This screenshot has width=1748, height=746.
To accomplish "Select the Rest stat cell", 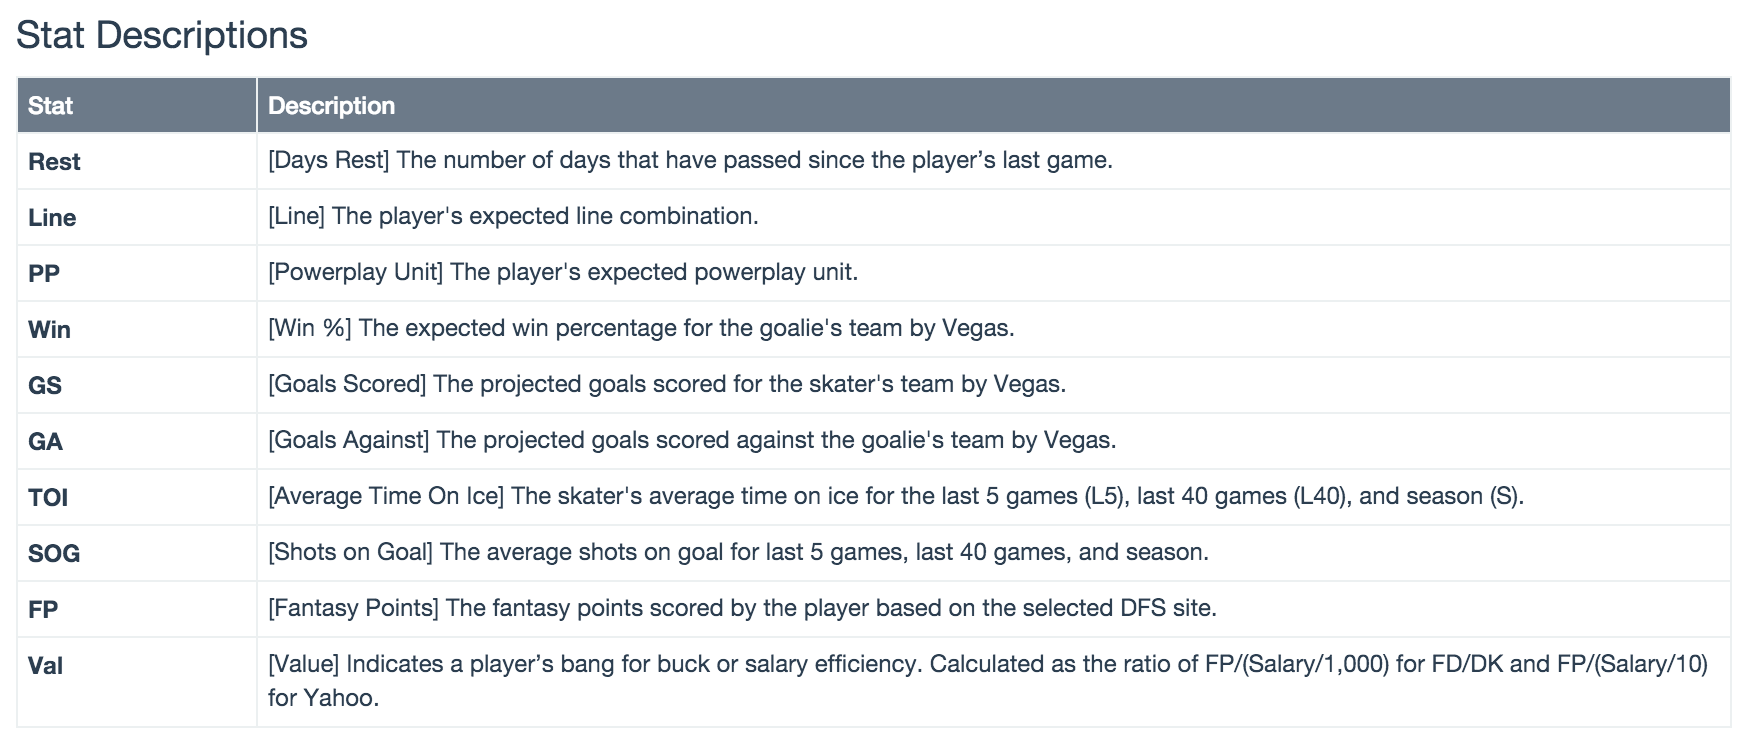I will [54, 162].
